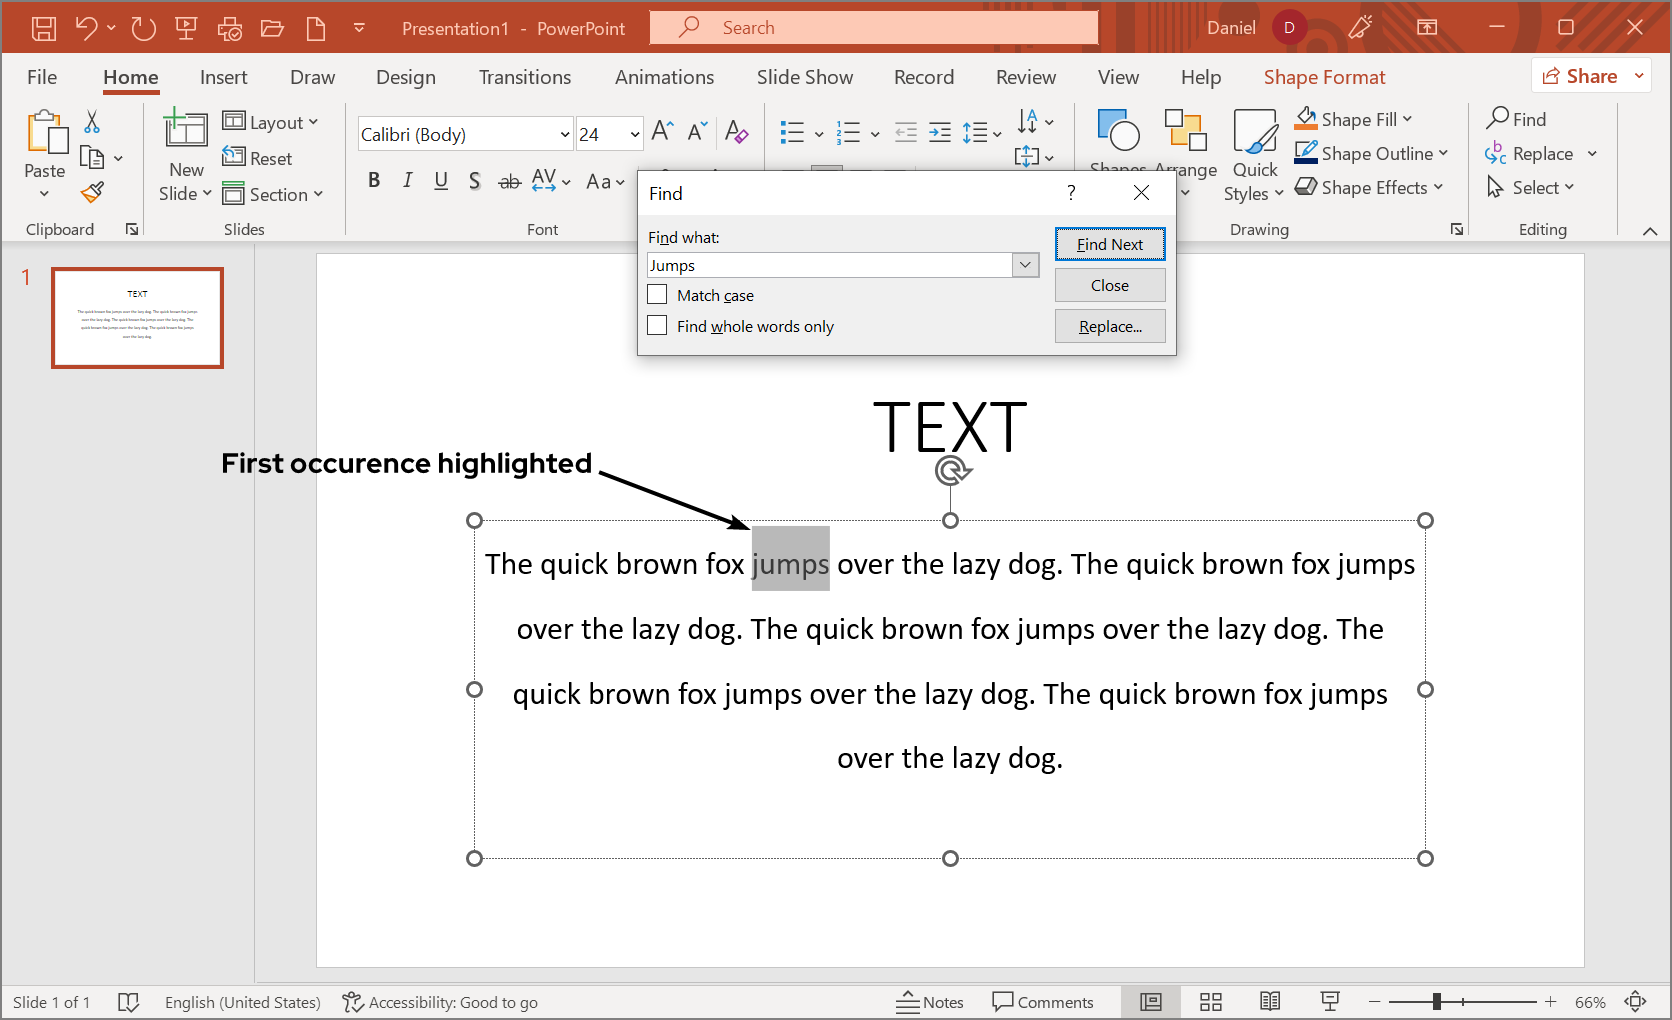The width and height of the screenshot is (1672, 1020).
Task: Click the Fit slide to window icon
Action: coord(1636,1002)
